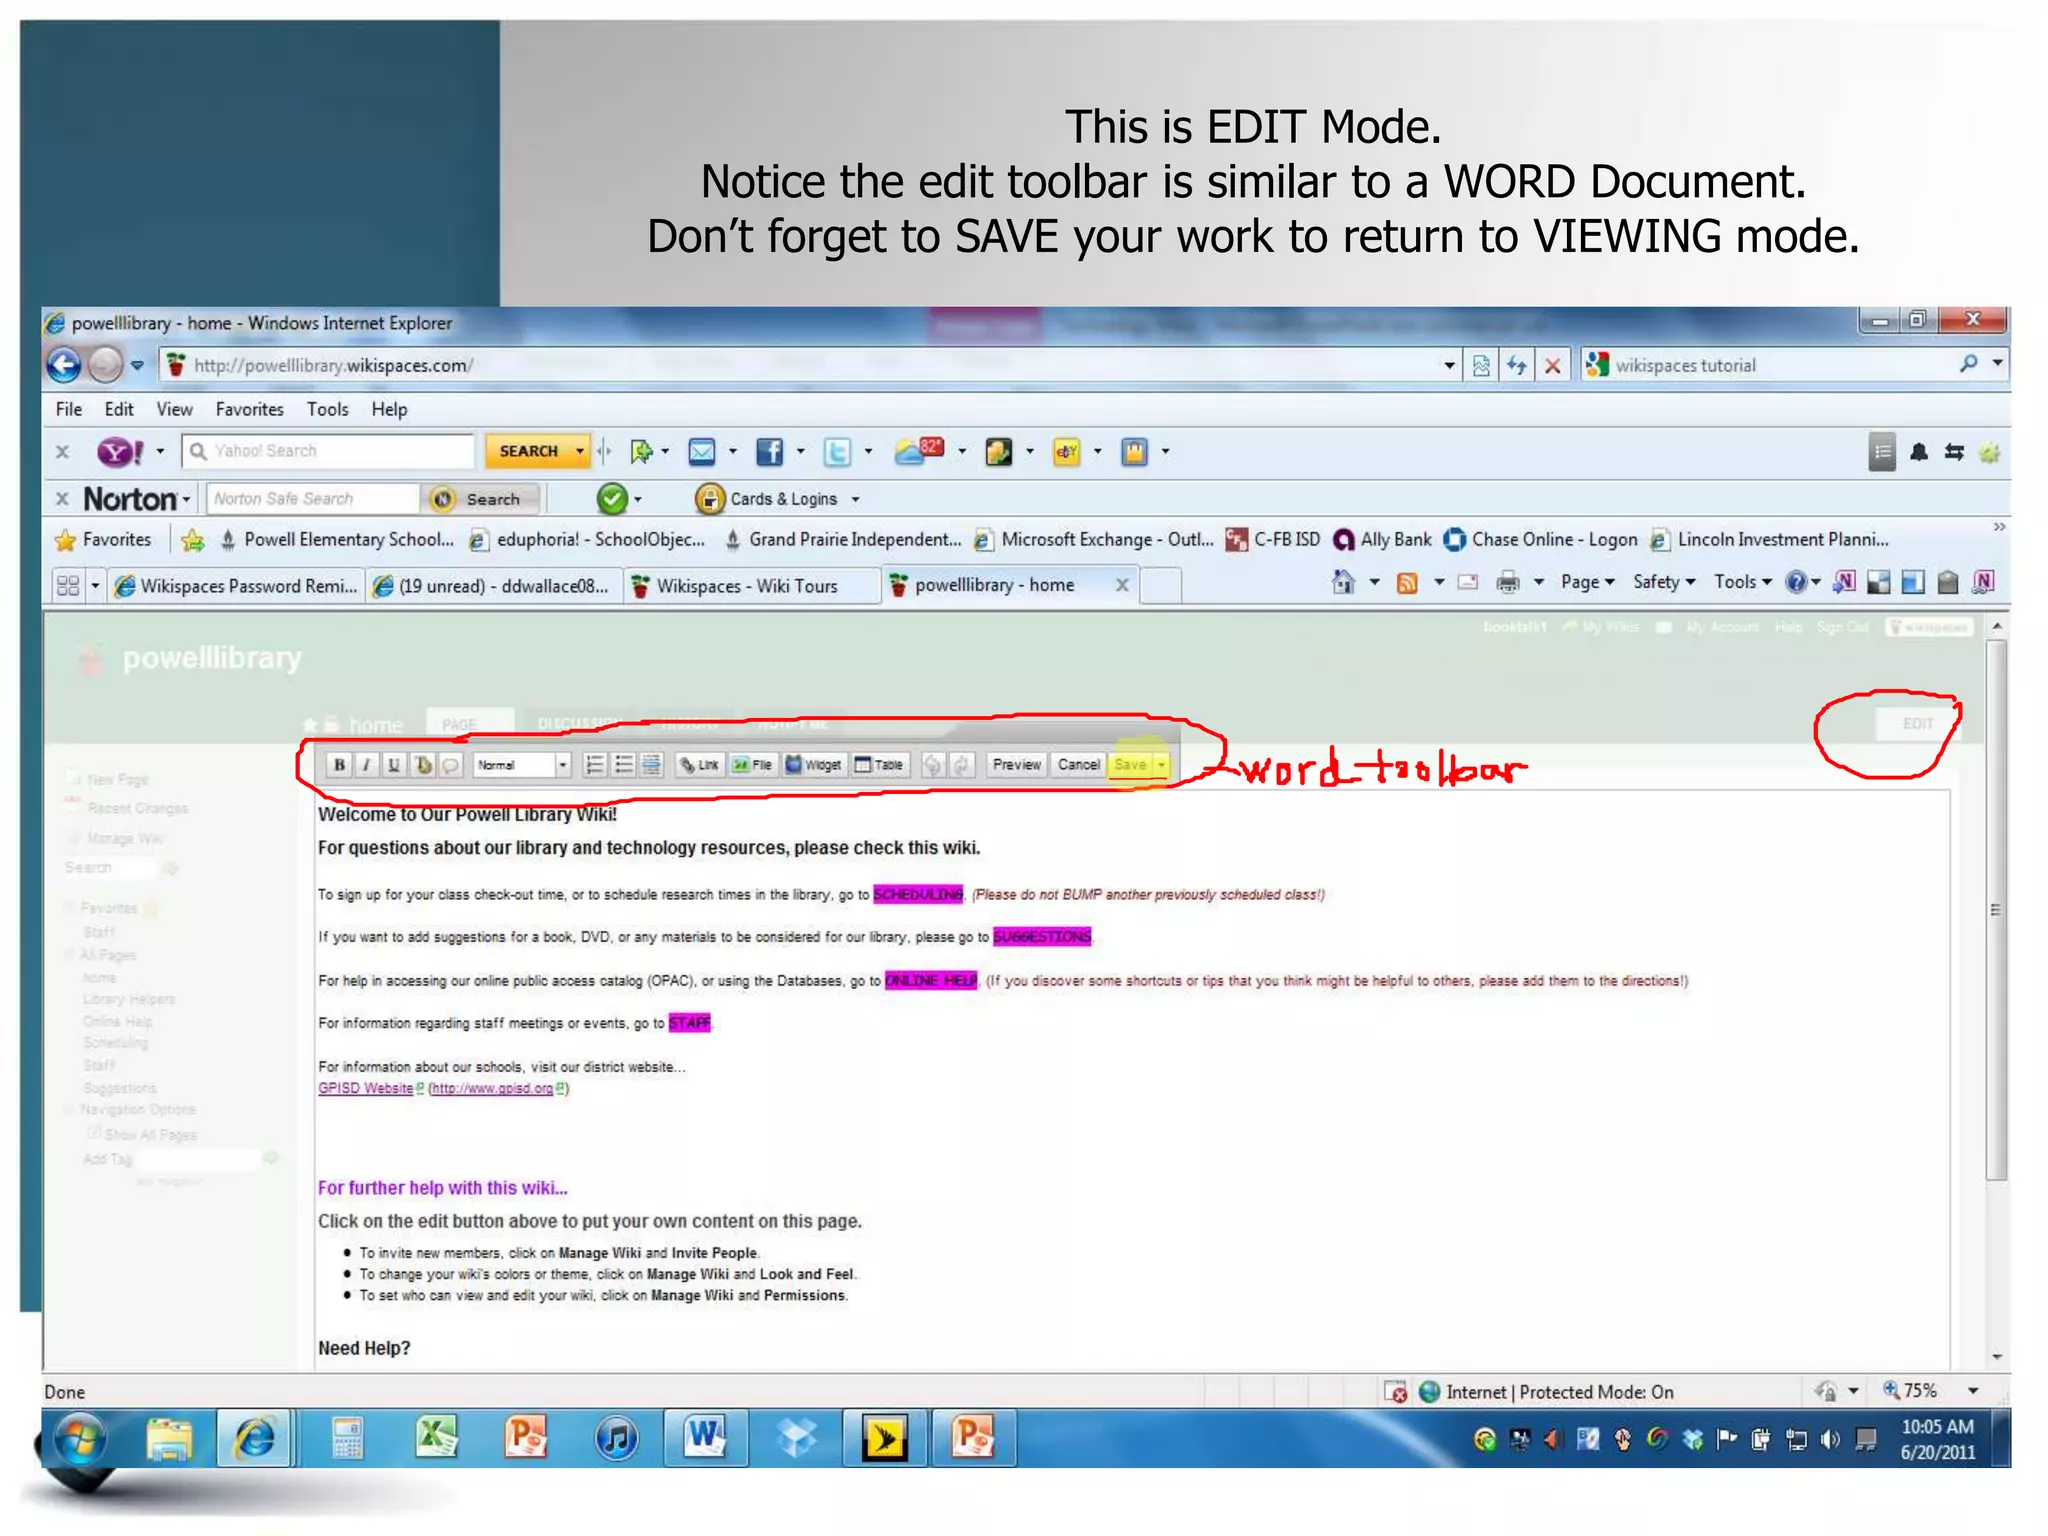This screenshot has height=1536, width=2048.
Task: Insert a bulleted list
Action: point(623,765)
